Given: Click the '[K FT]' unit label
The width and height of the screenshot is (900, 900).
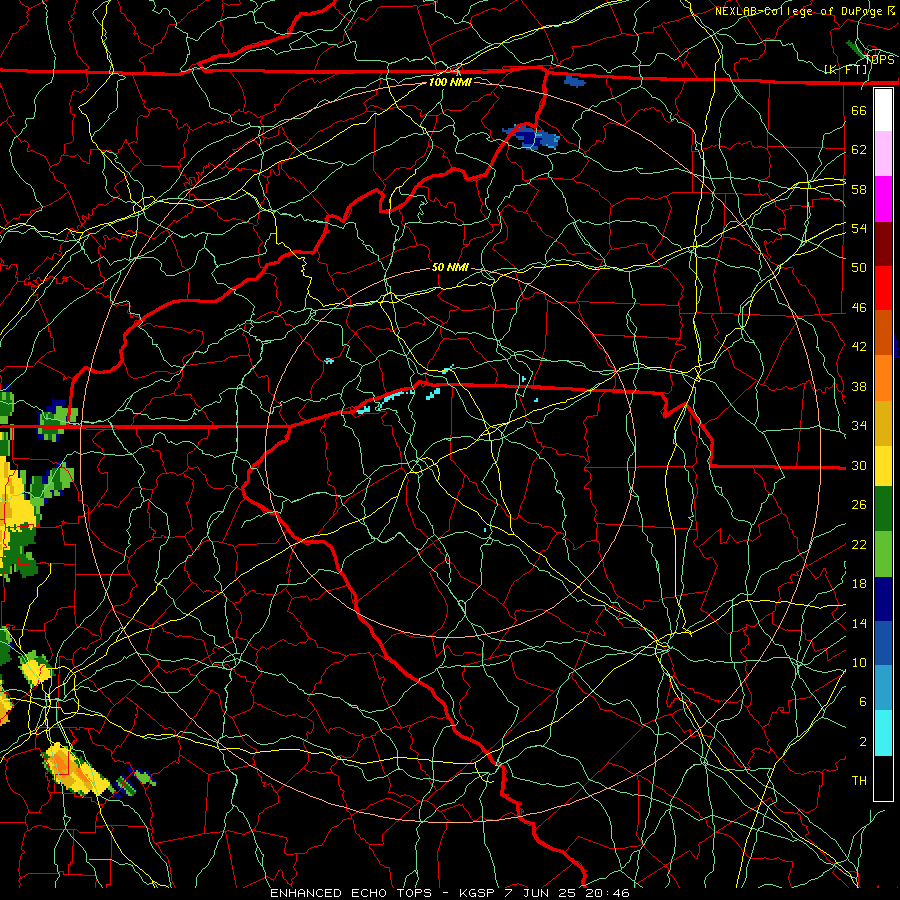Looking at the screenshot, I should pos(845,70).
